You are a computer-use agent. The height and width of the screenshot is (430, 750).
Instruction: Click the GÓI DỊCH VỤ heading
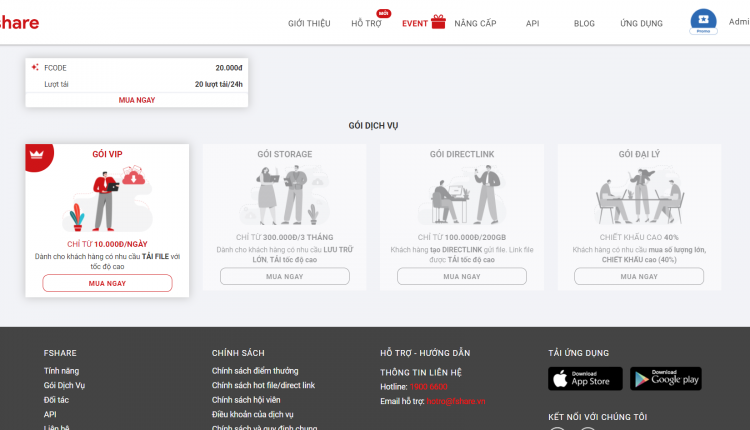(x=373, y=126)
